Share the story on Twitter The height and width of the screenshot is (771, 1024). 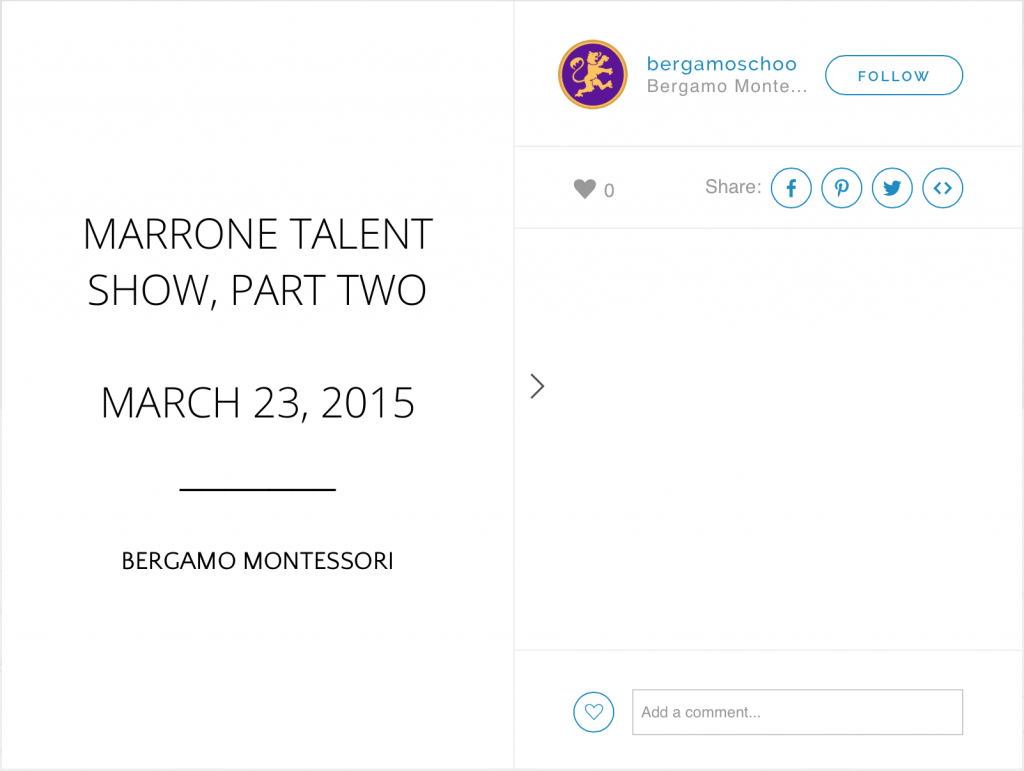[892, 188]
